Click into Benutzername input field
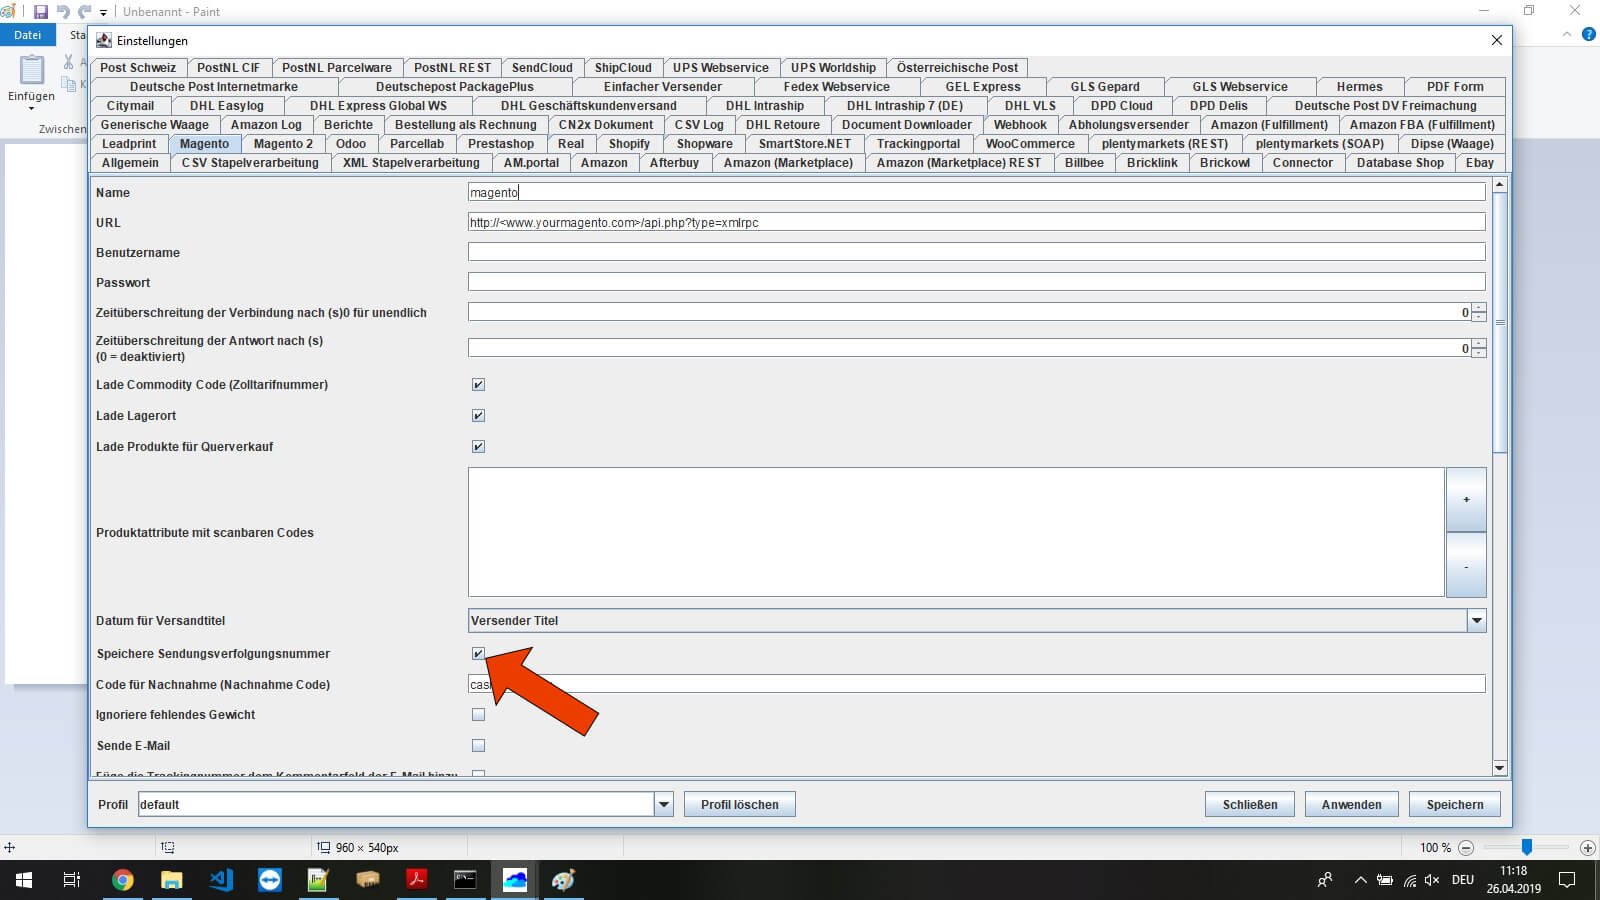The height and width of the screenshot is (900, 1600). pos(976,253)
